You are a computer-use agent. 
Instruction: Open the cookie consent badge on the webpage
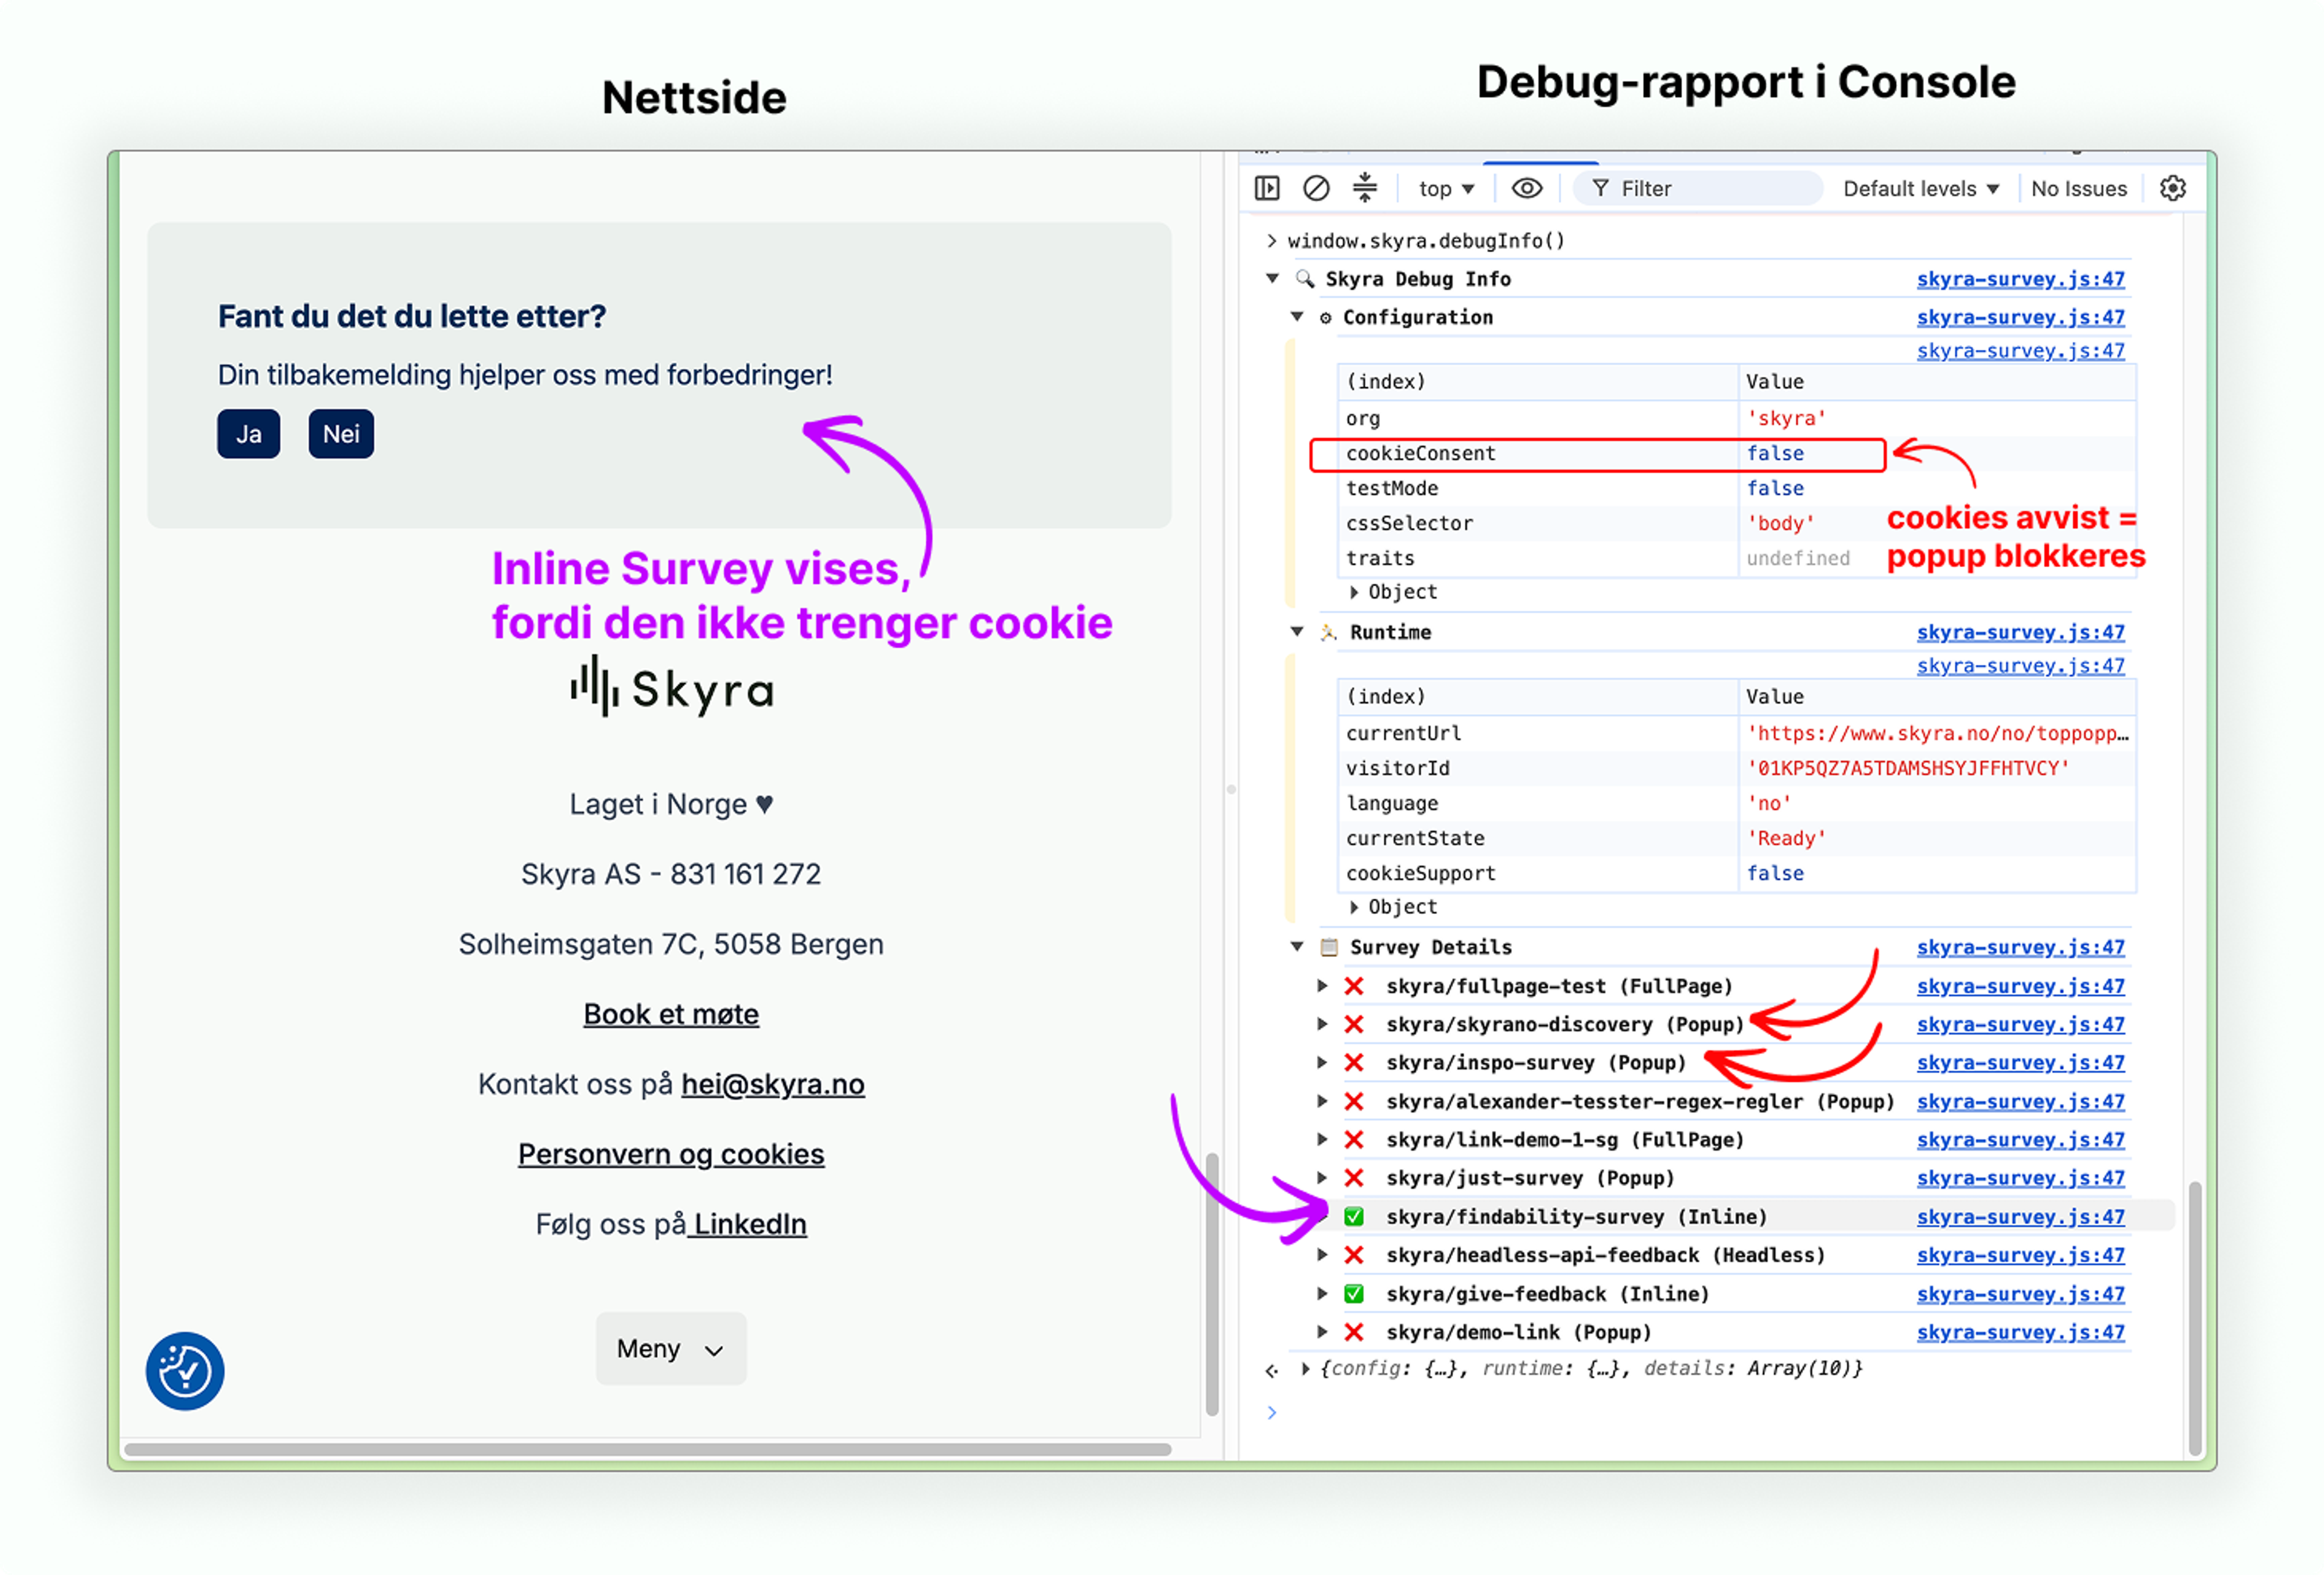pyautogui.click(x=185, y=1370)
